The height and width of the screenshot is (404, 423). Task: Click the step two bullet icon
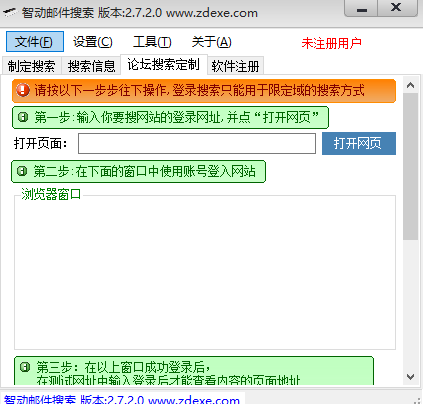click(x=22, y=171)
